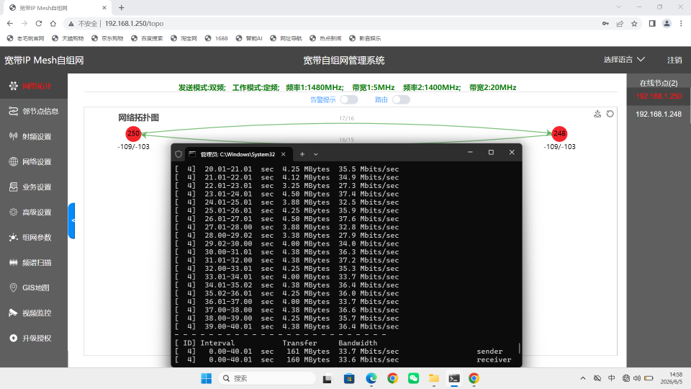Open 网络拓扑 in the sidebar
The image size is (691, 389).
[x=33, y=86]
